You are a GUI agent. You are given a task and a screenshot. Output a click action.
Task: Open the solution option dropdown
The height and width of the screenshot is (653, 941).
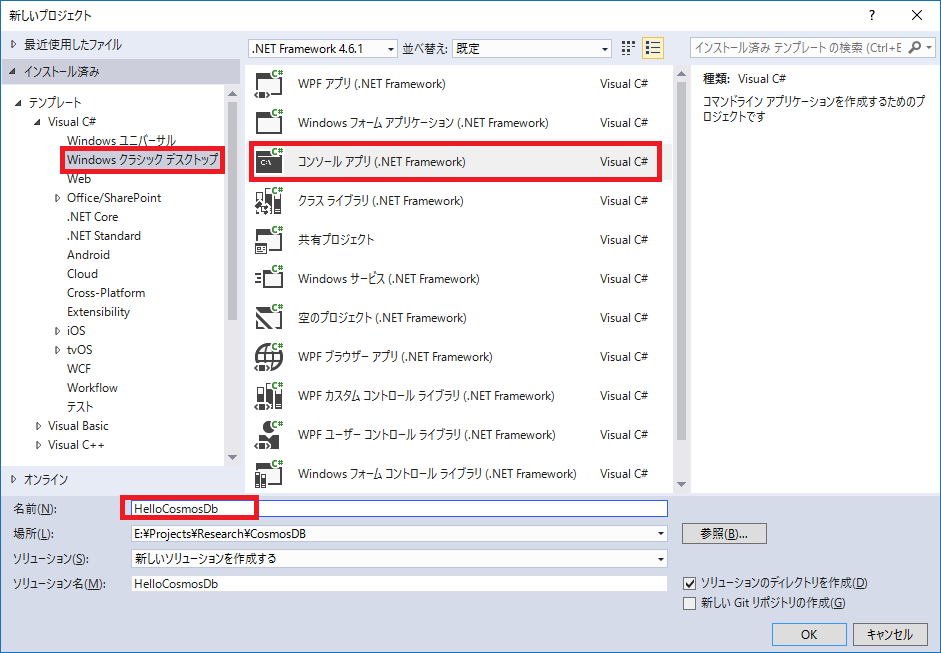(x=661, y=559)
